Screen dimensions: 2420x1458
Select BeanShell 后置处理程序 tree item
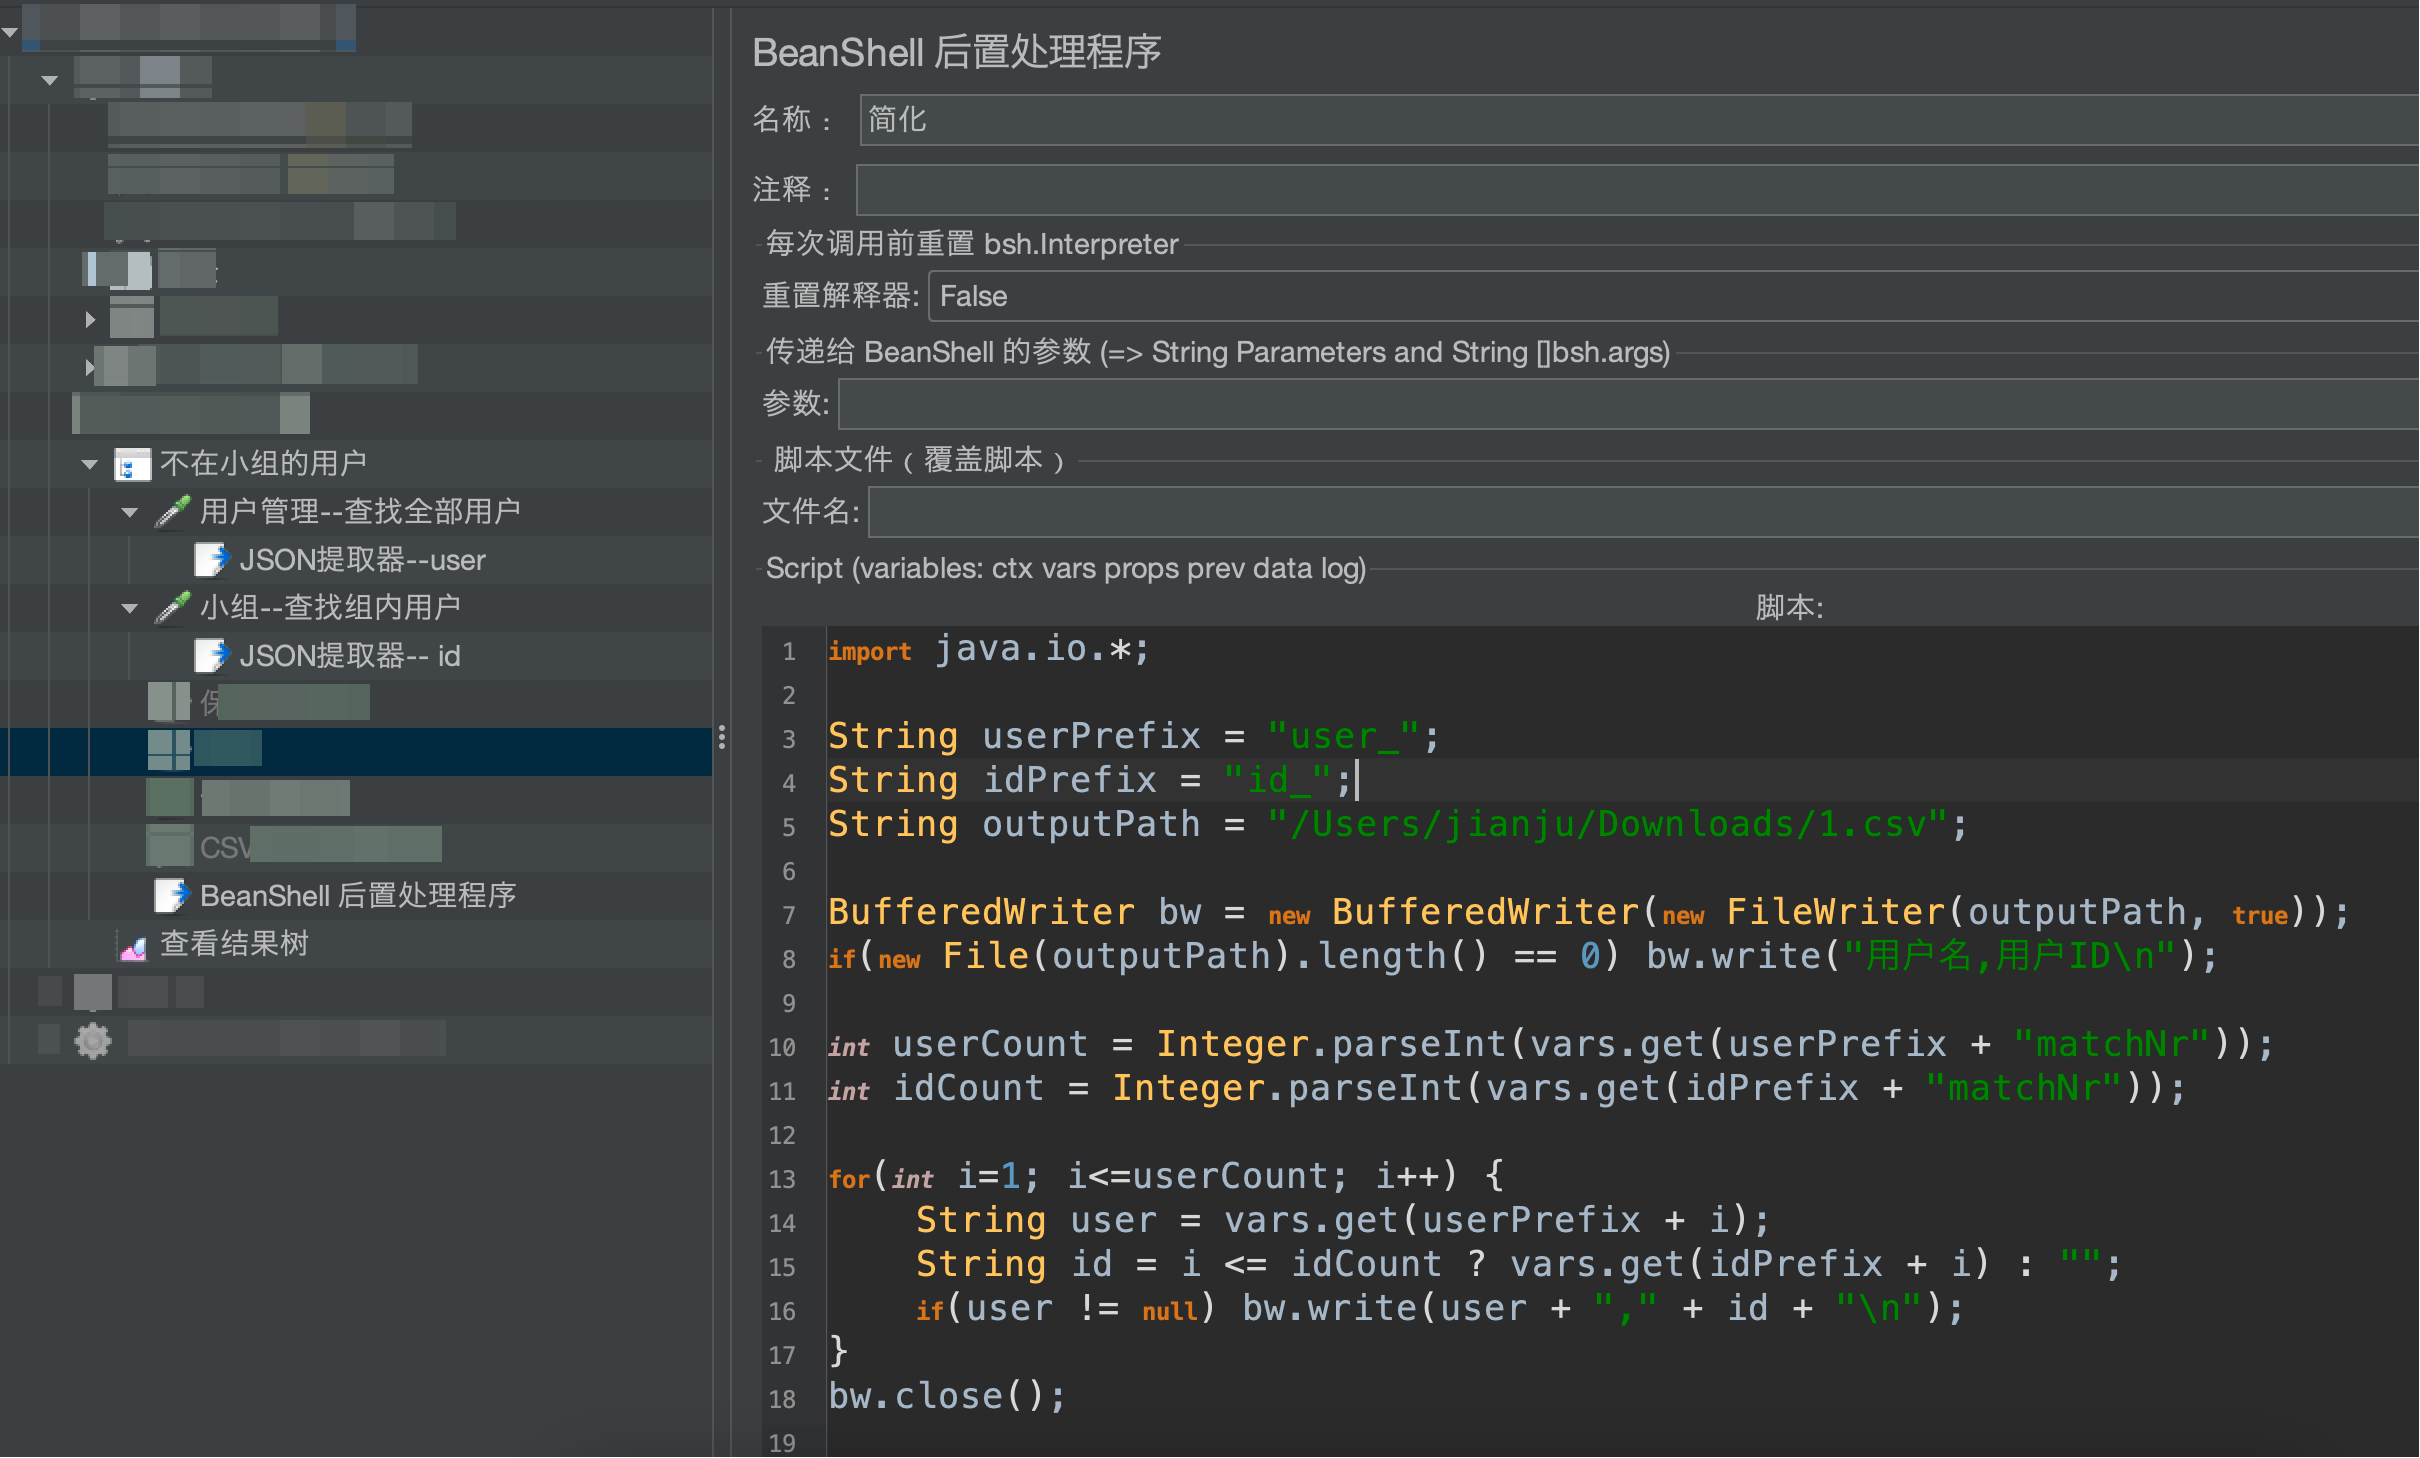(358, 895)
